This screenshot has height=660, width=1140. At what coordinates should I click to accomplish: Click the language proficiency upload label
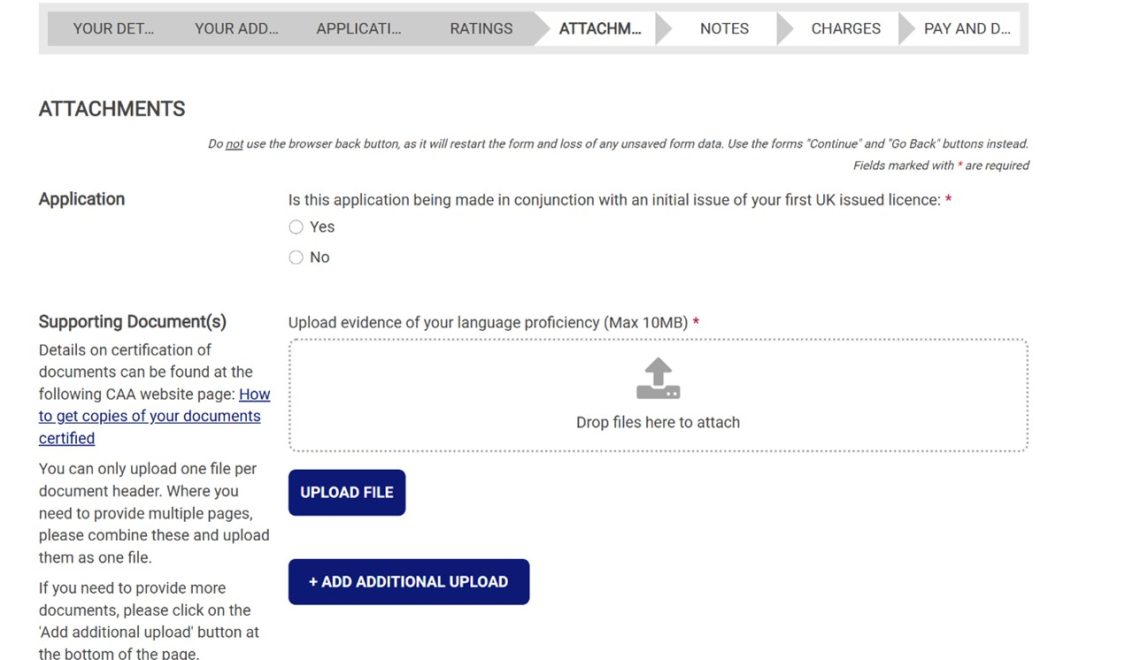point(488,322)
